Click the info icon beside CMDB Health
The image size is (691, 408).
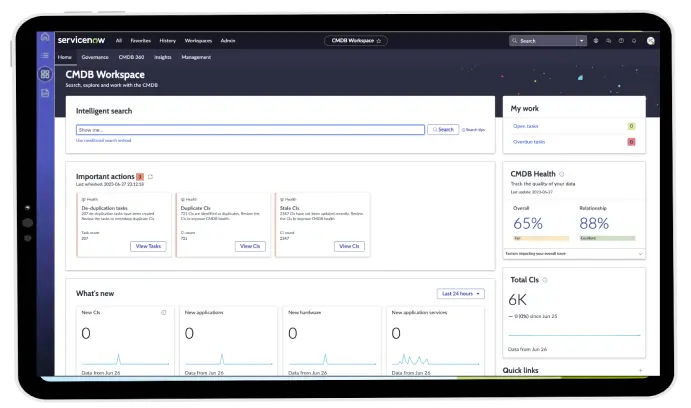coord(561,174)
